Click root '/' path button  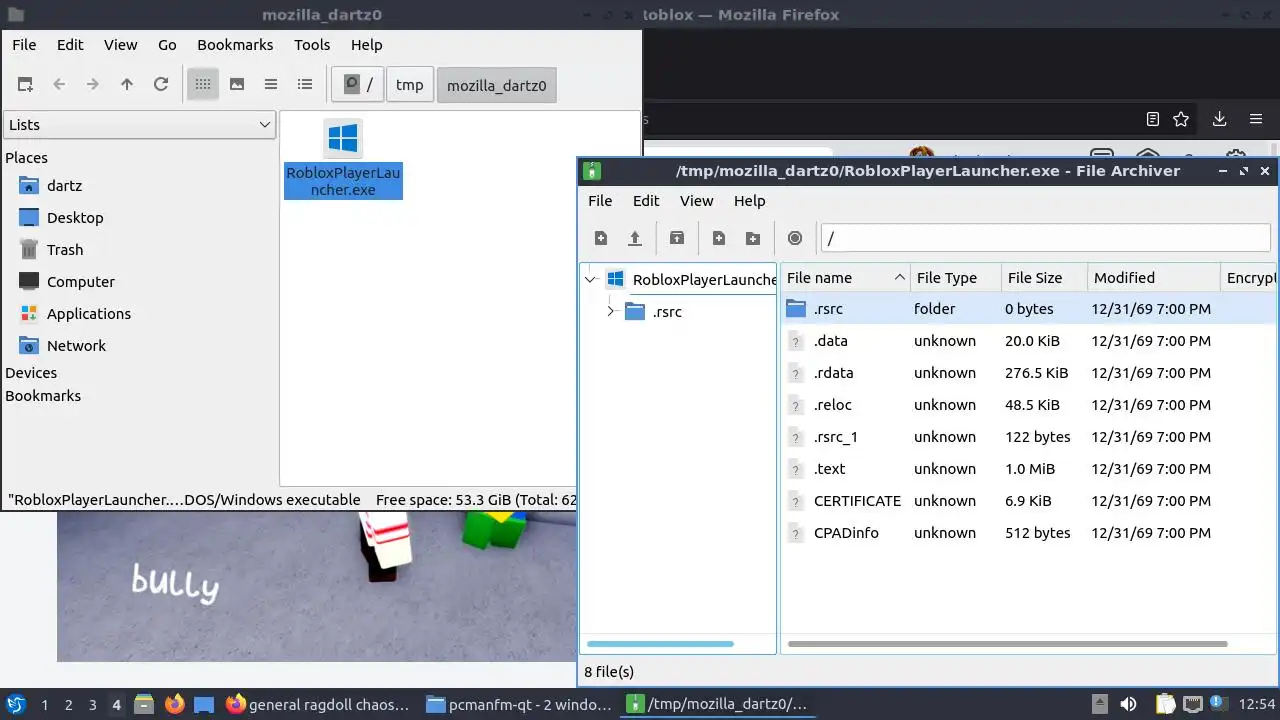(359, 85)
